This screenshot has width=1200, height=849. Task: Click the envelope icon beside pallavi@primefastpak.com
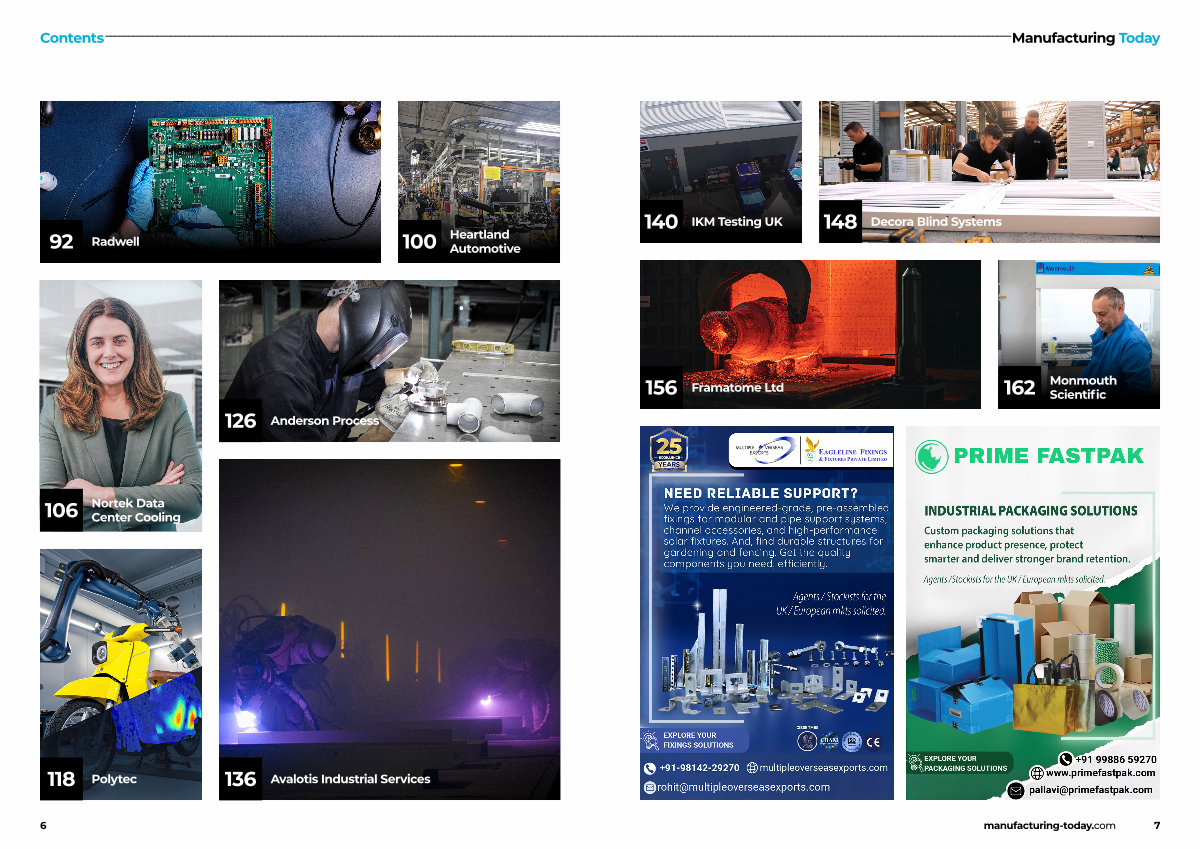1016,790
